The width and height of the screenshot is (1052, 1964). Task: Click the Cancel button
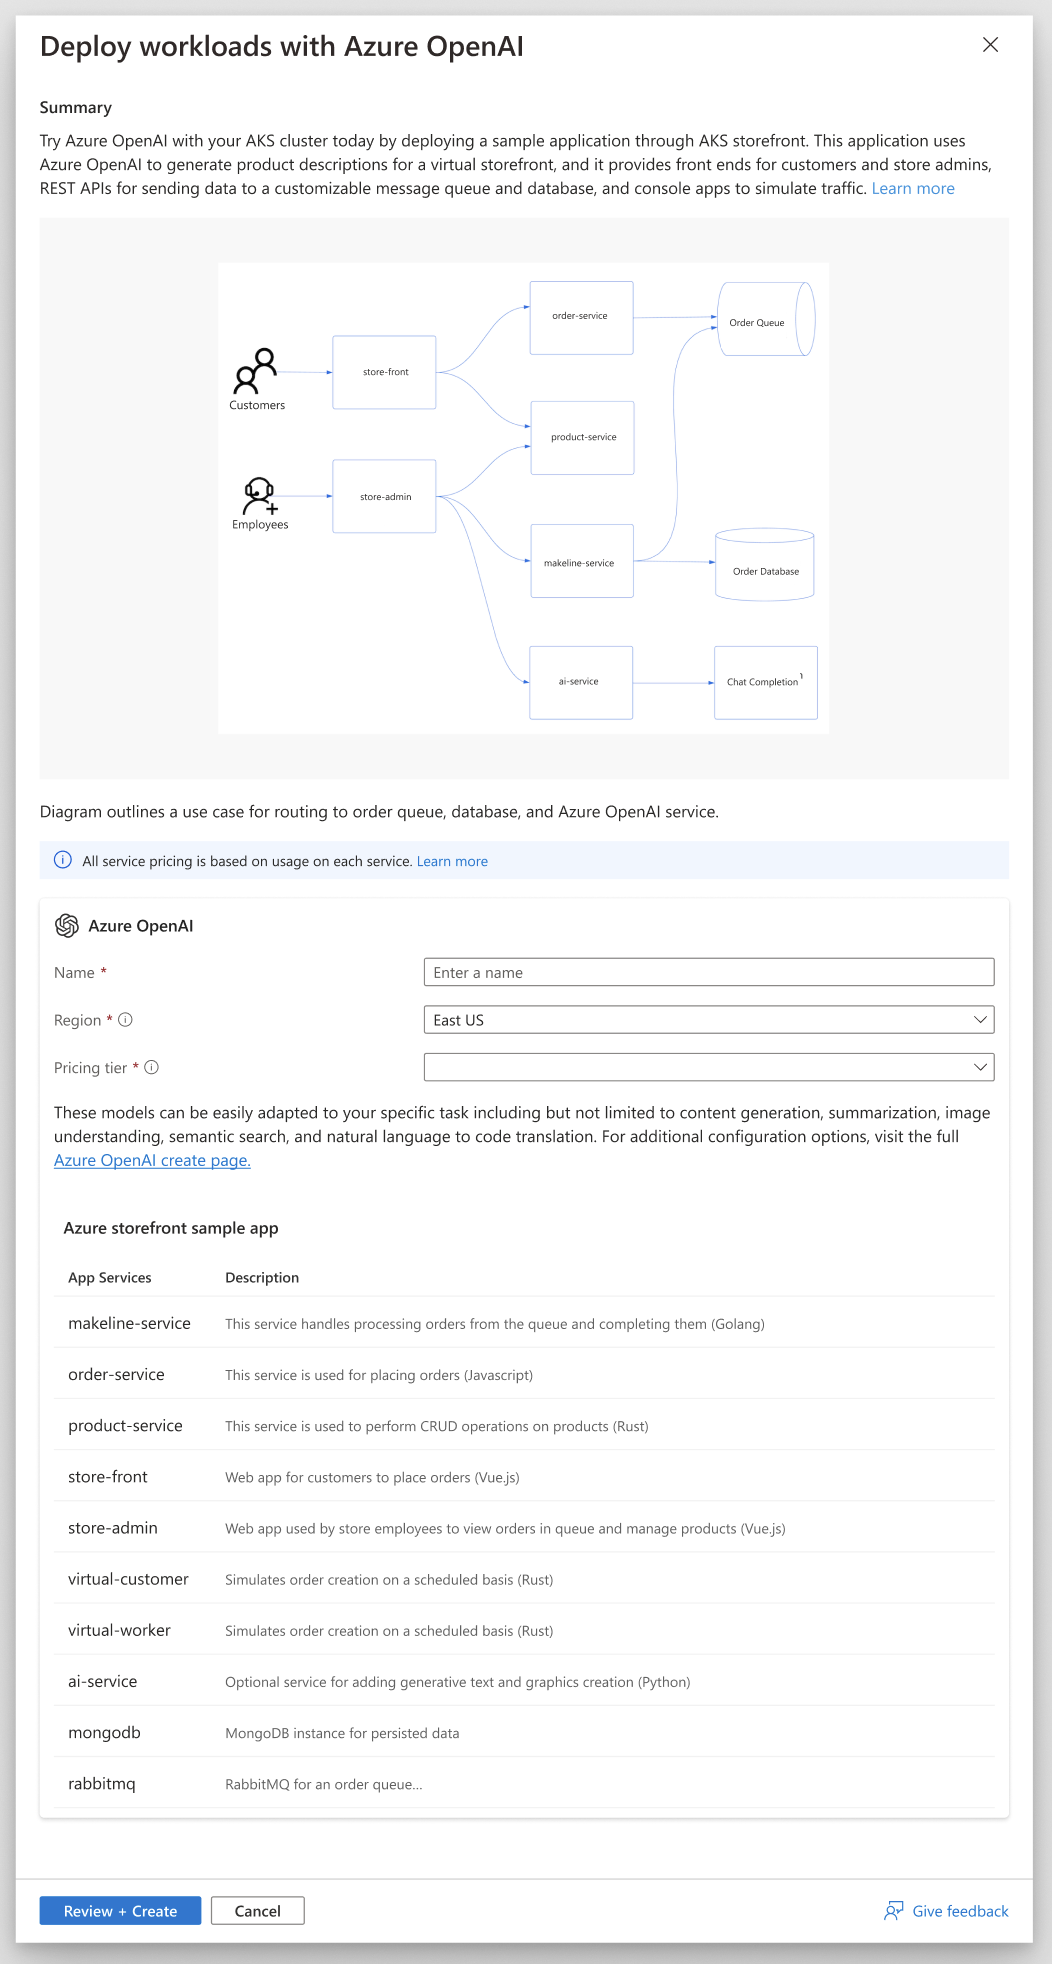[258, 1911]
